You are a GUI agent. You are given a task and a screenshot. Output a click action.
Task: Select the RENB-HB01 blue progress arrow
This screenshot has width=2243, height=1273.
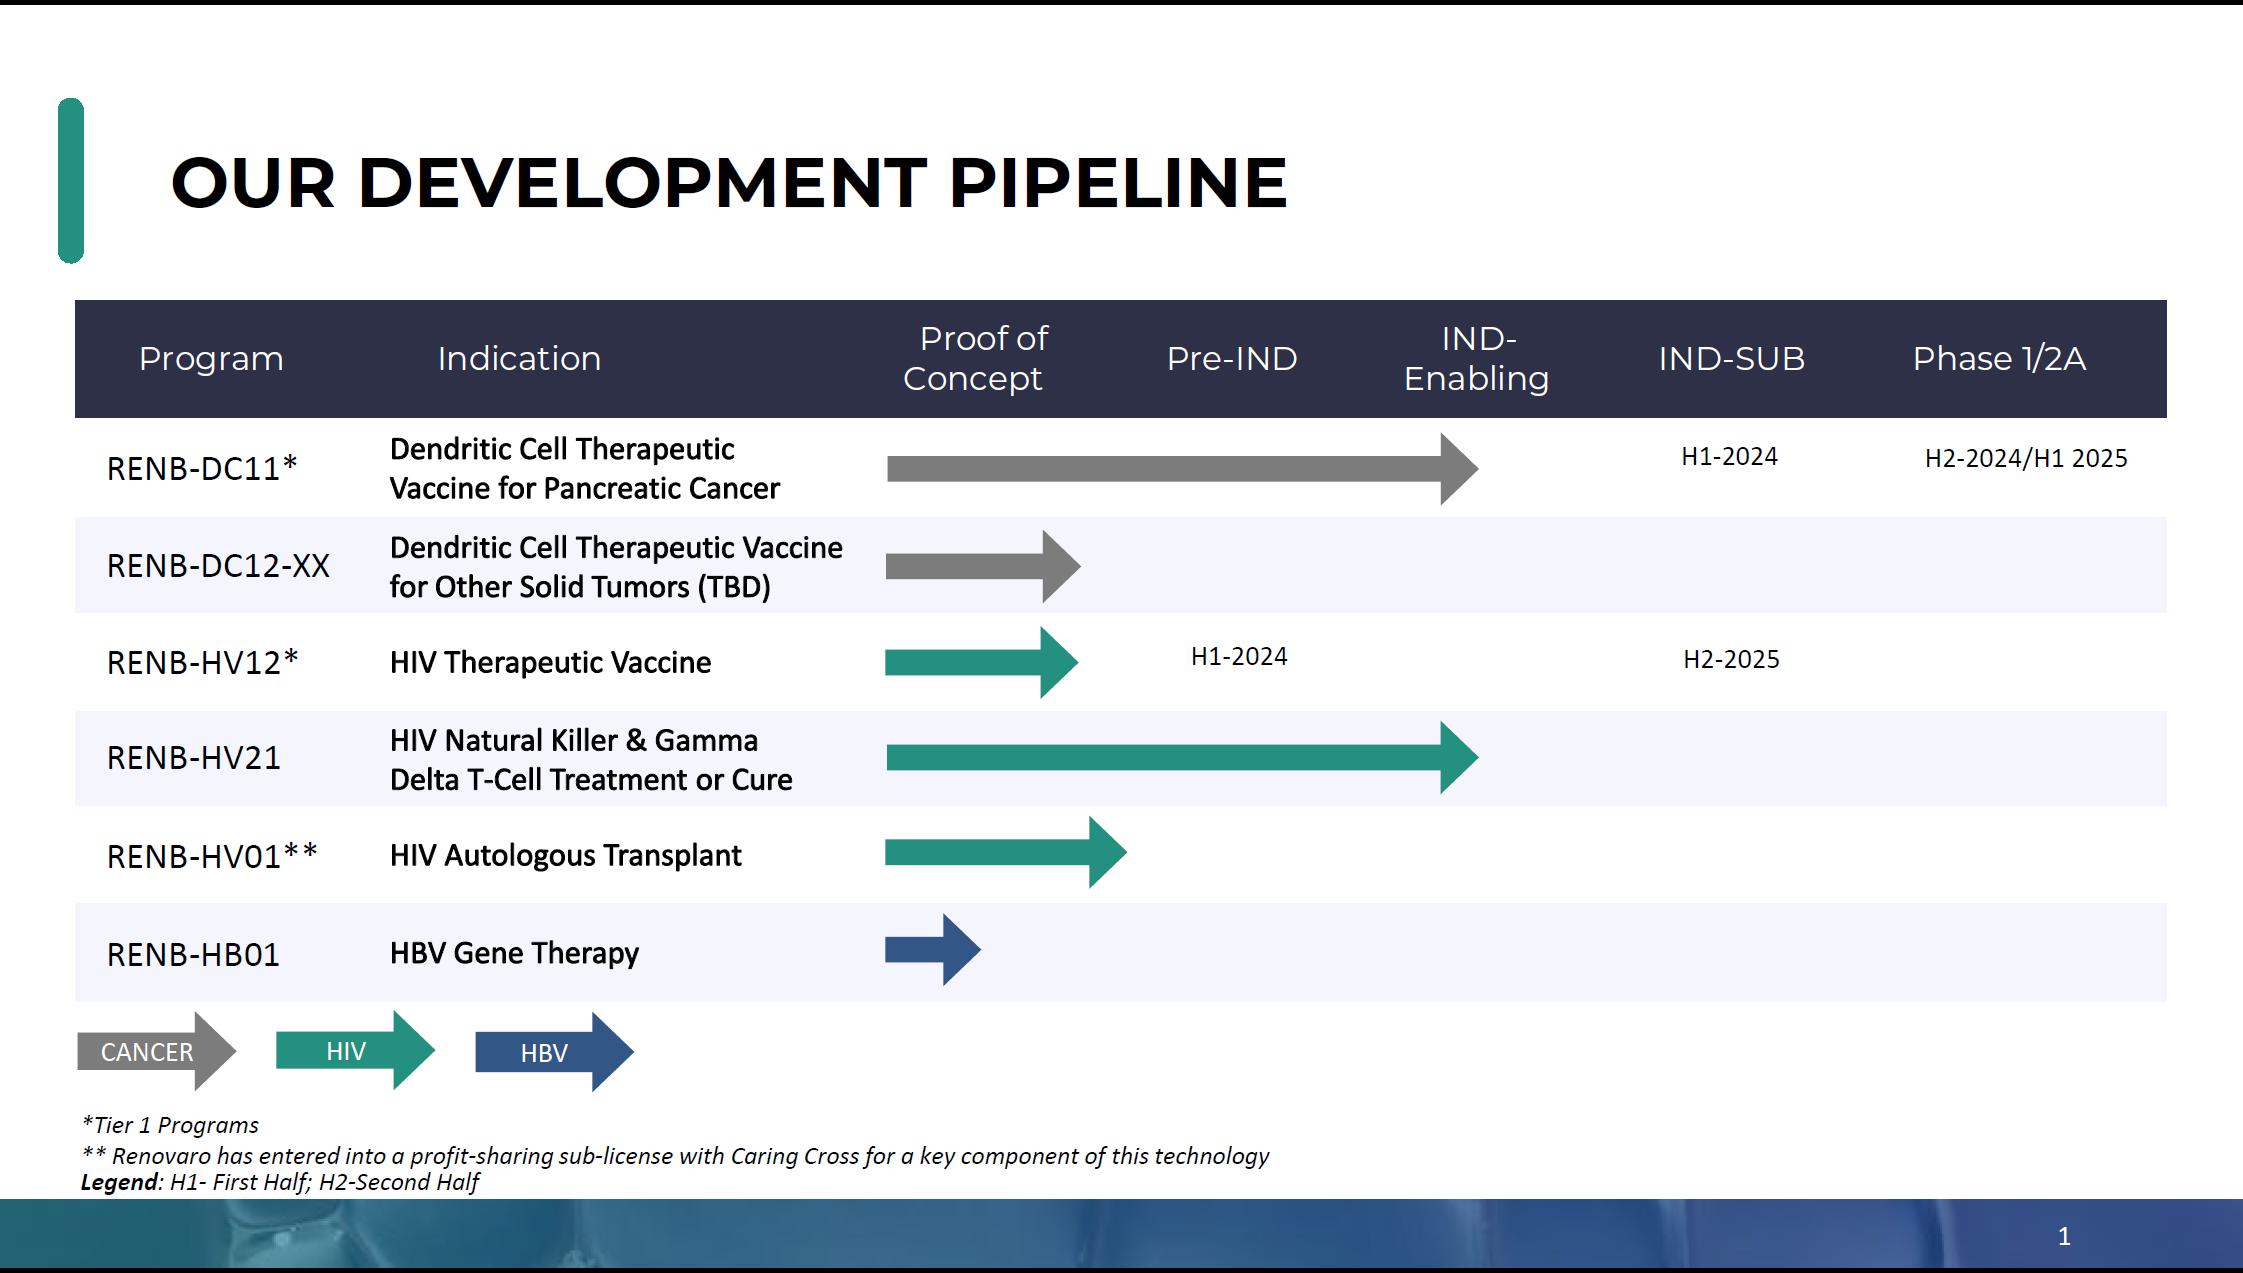[931, 950]
